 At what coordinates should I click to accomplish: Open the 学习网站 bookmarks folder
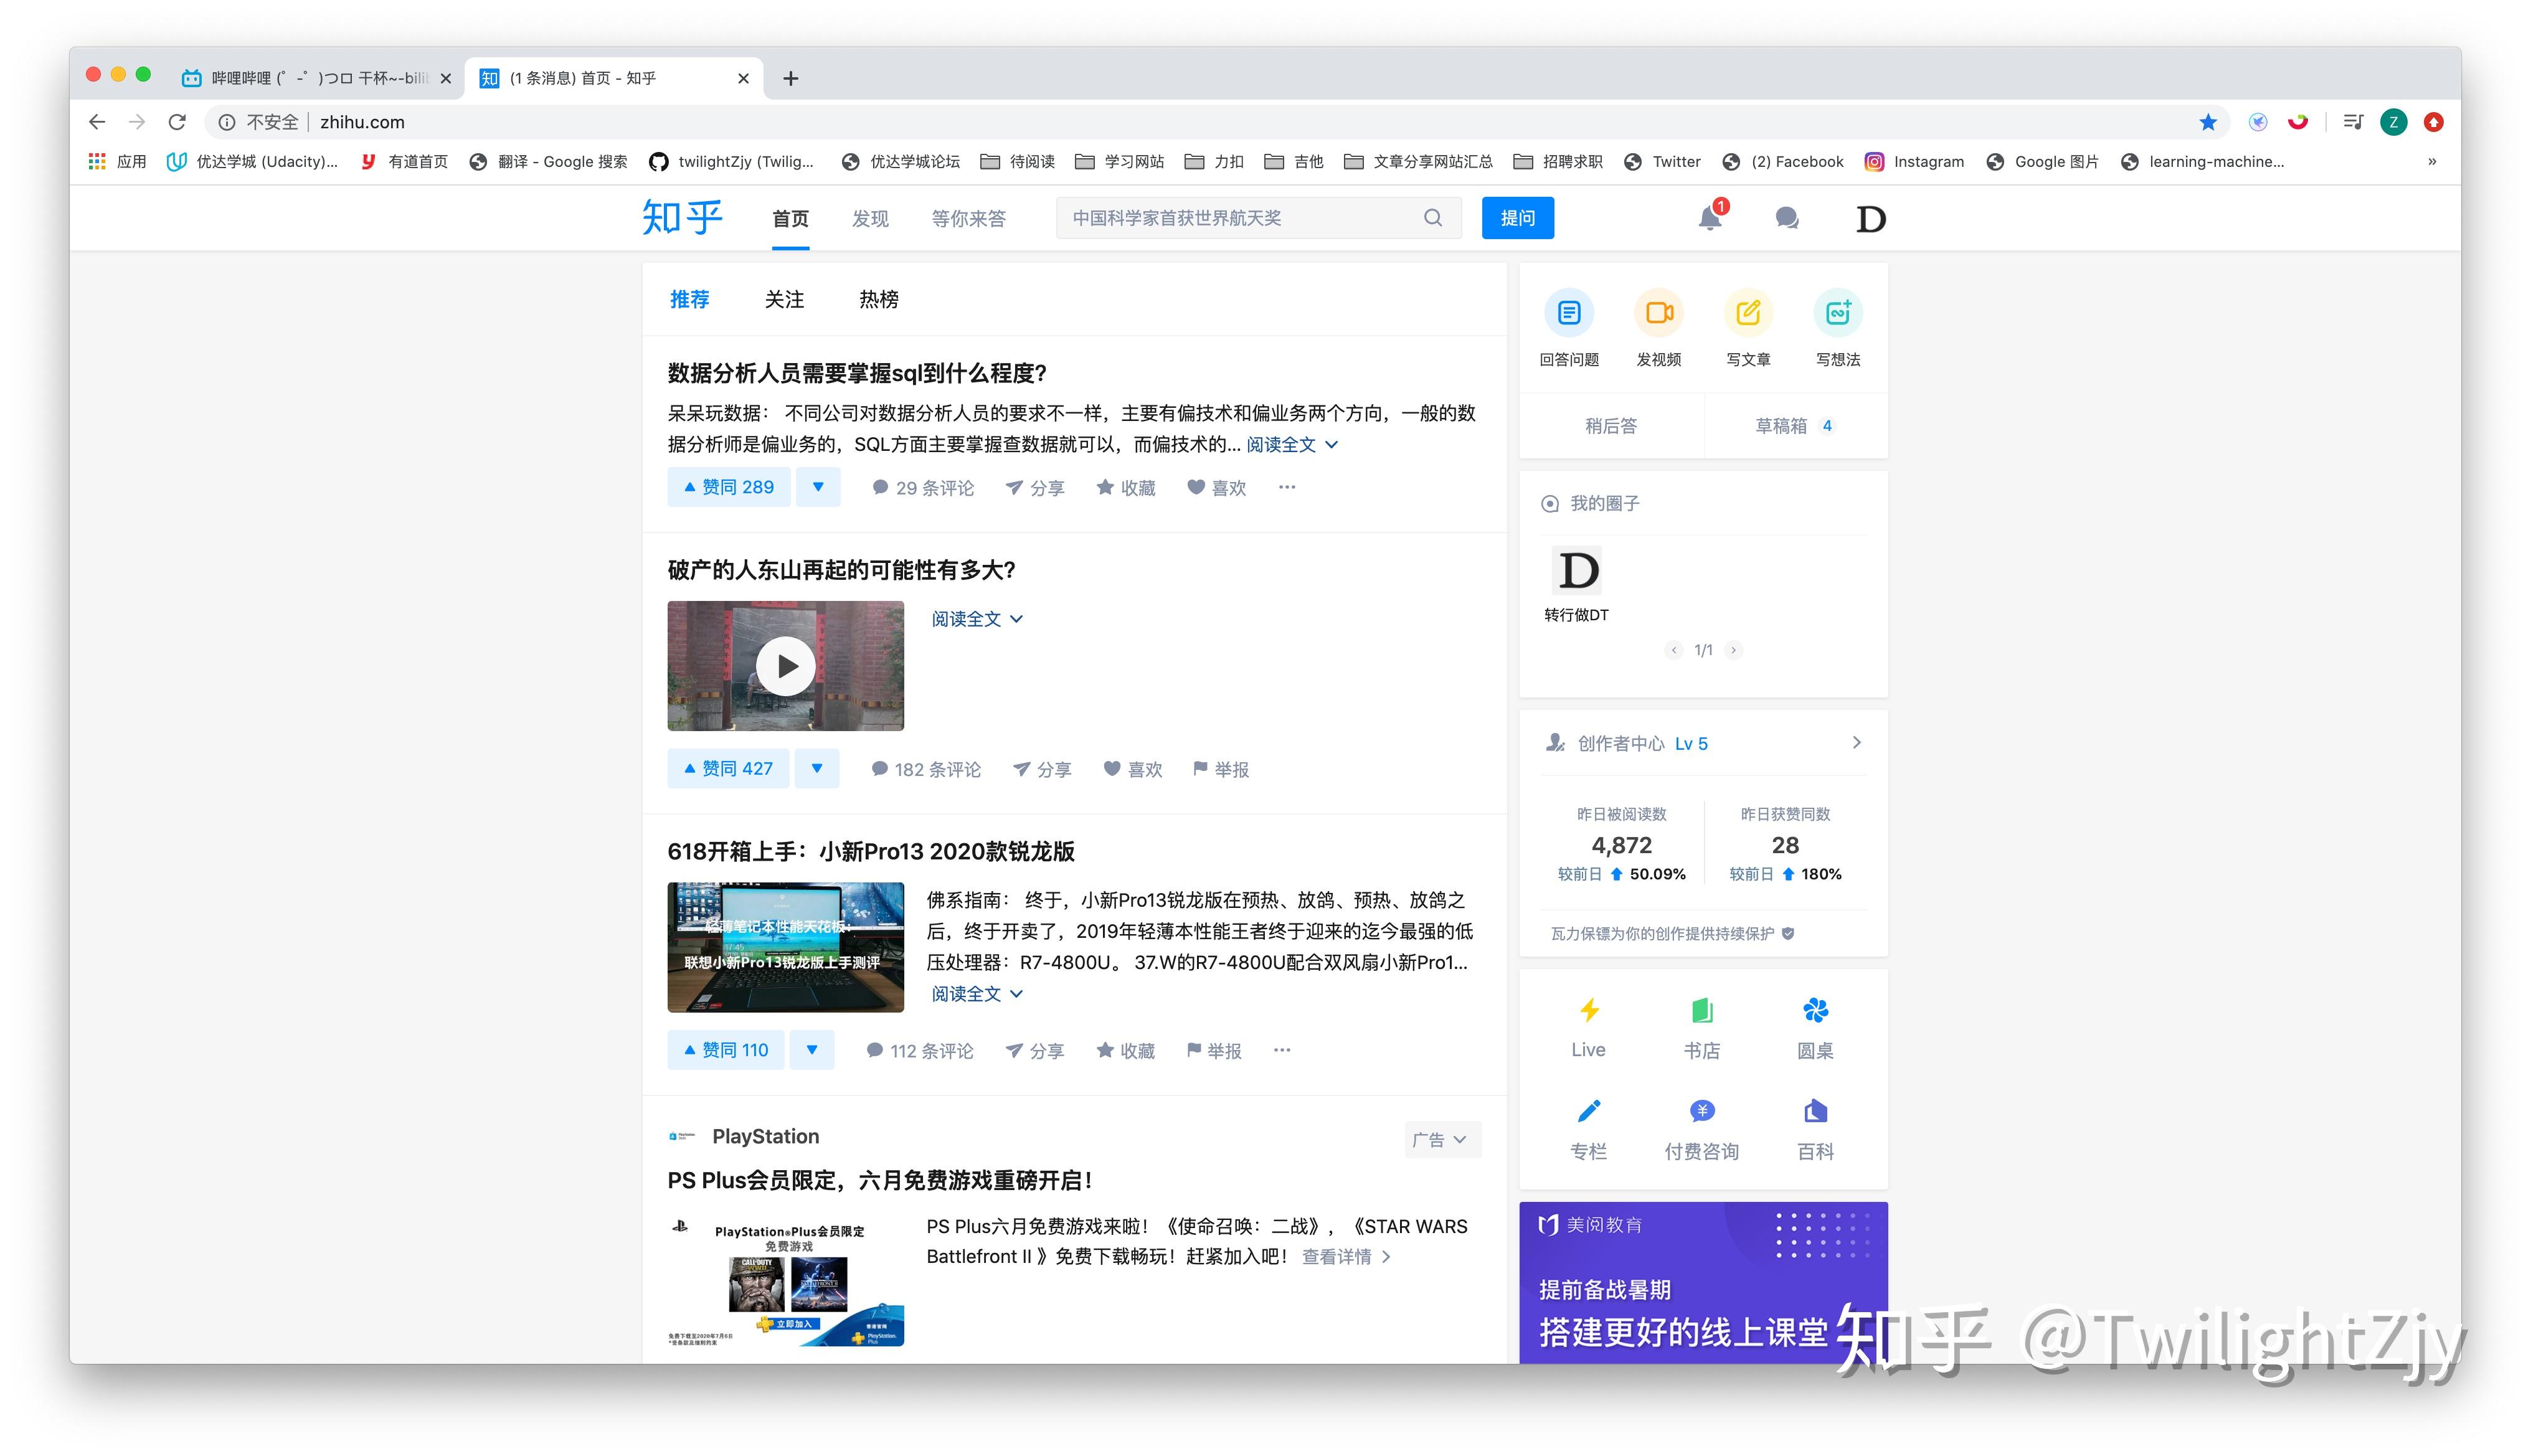1119,161
